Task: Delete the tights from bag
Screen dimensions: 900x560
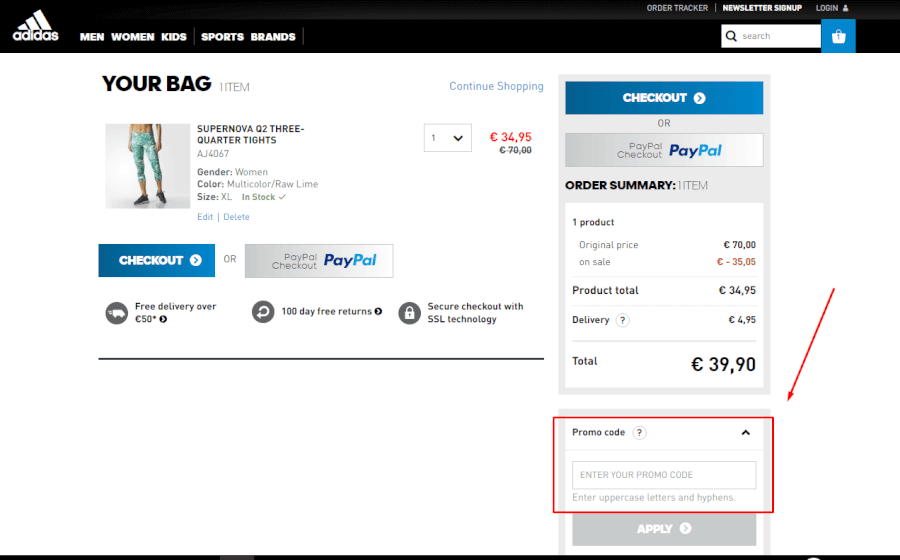Action: pyautogui.click(x=236, y=217)
